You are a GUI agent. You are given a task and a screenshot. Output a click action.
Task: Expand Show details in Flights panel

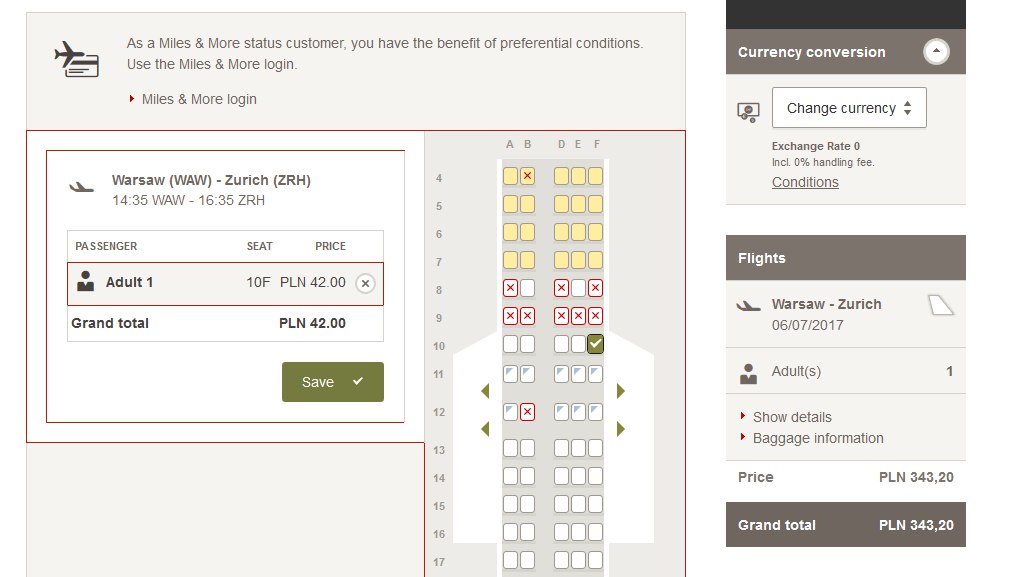tap(792, 417)
